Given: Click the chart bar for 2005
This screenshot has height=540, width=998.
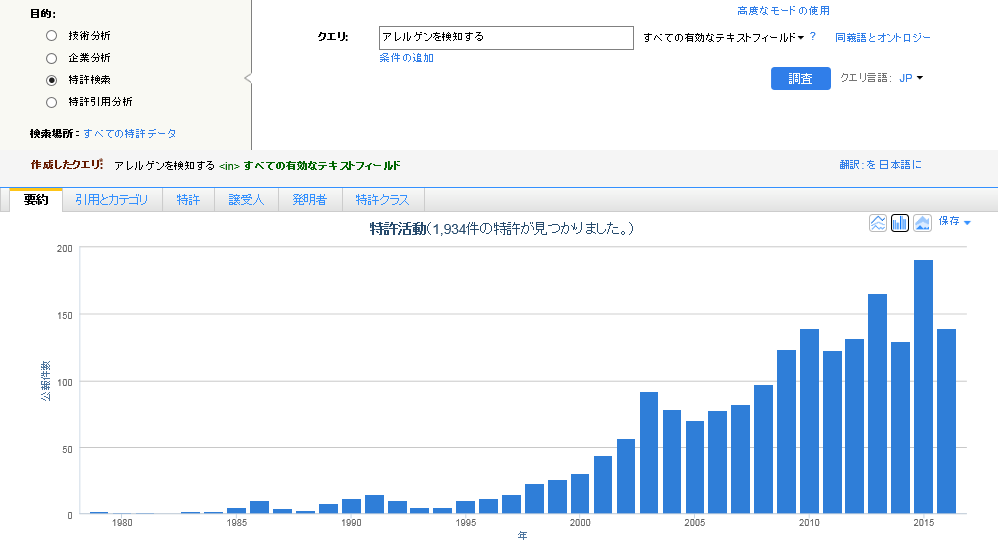Looking at the screenshot, I should point(694,467).
